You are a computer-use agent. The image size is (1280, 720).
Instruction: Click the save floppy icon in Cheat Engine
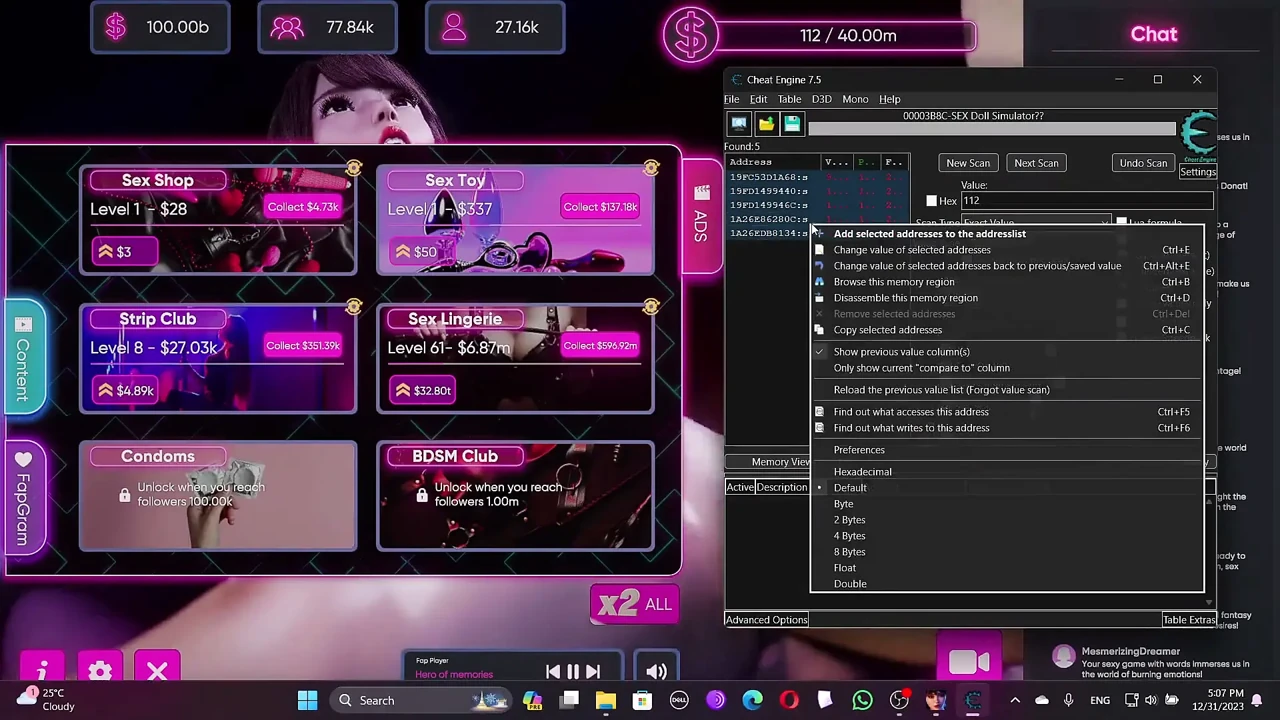[x=792, y=123]
